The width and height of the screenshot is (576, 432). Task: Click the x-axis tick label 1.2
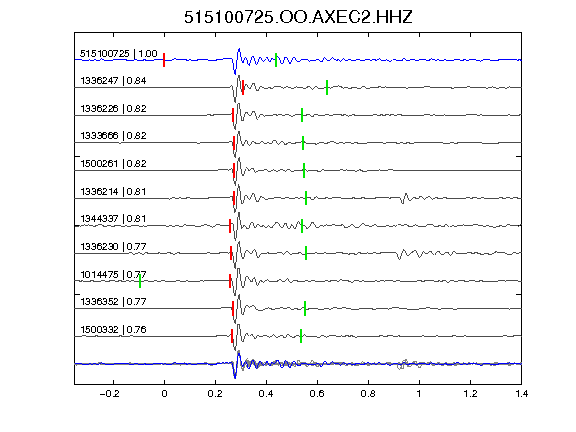point(470,394)
